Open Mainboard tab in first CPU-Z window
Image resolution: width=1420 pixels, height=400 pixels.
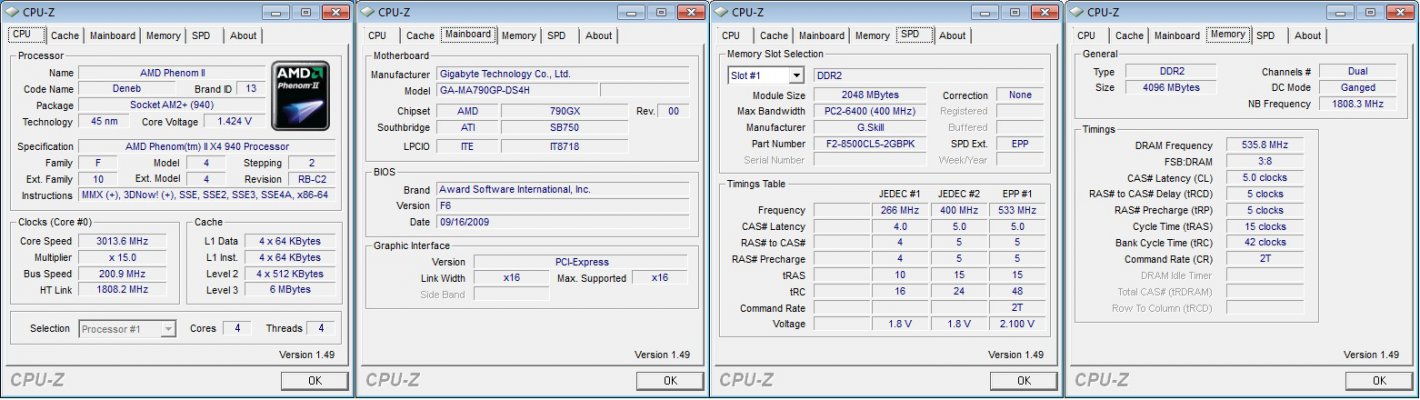[x=112, y=35]
